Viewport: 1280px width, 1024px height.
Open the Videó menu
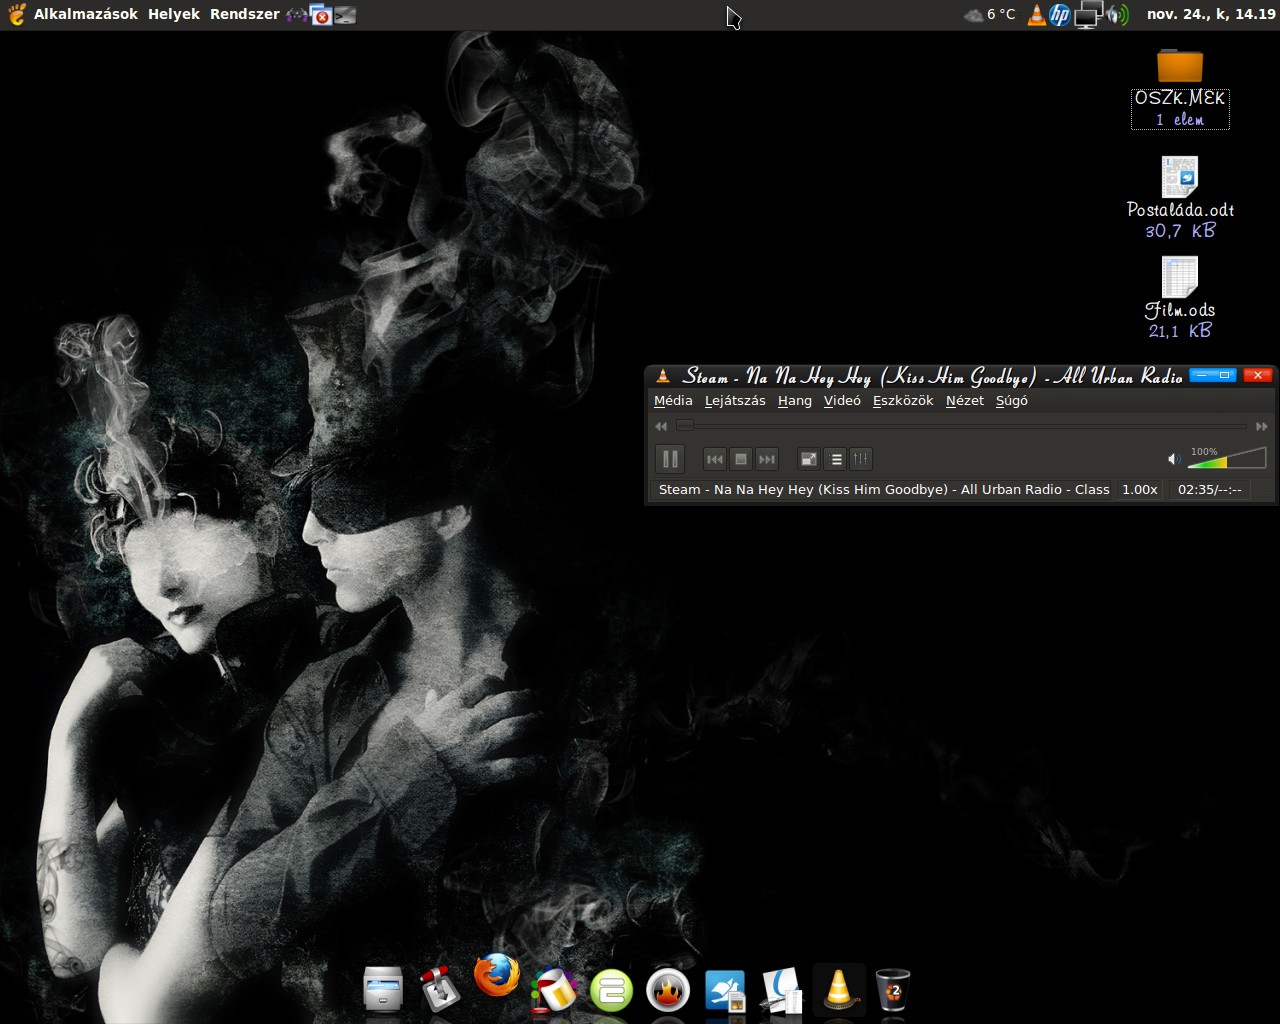pos(842,400)
